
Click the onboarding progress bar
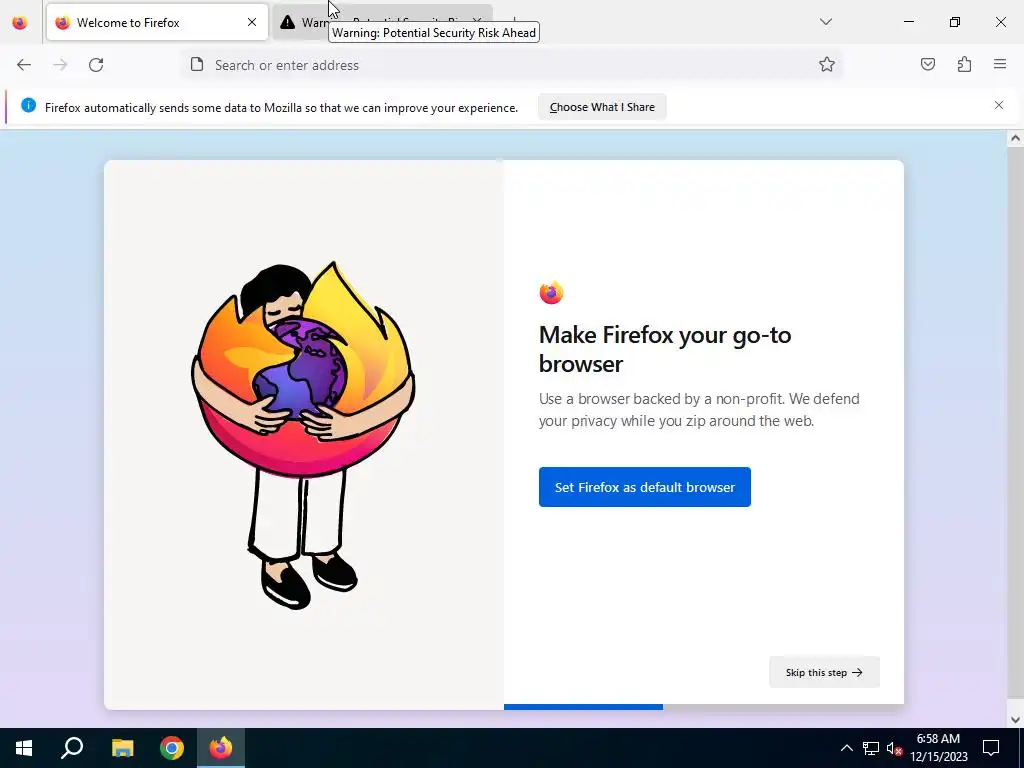[x=703, y=707]
